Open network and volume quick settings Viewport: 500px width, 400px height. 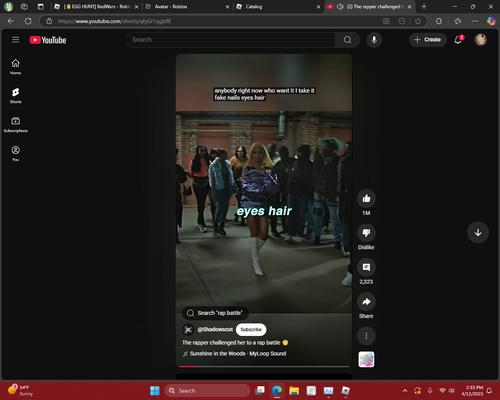click(x=447, y=391)
